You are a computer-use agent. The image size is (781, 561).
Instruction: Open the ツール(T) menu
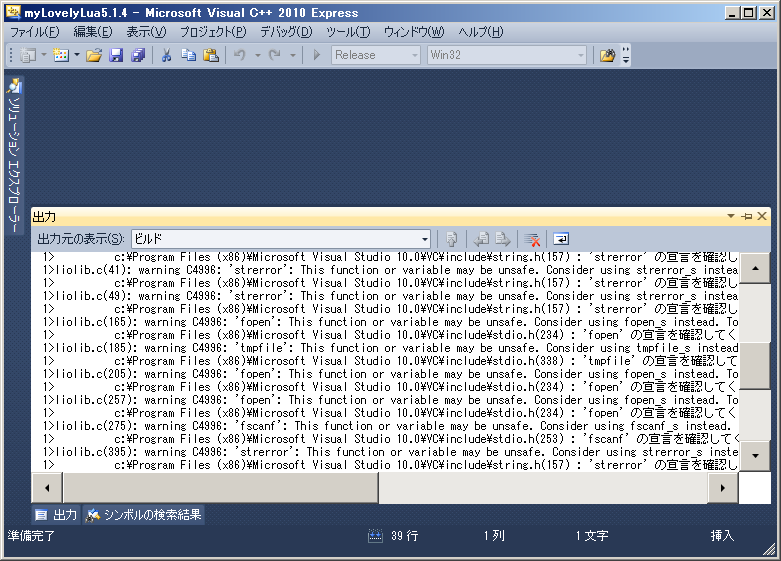[348, 32]
